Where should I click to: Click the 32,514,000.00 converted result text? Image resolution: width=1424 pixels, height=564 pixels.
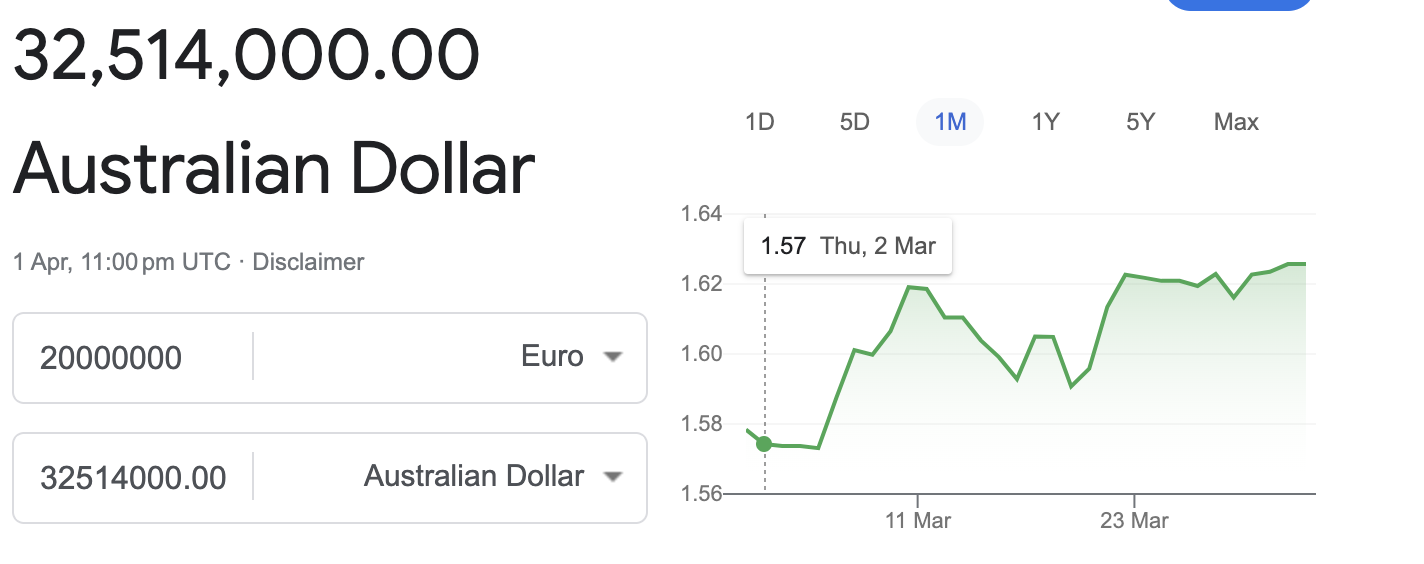coord(246,55)
